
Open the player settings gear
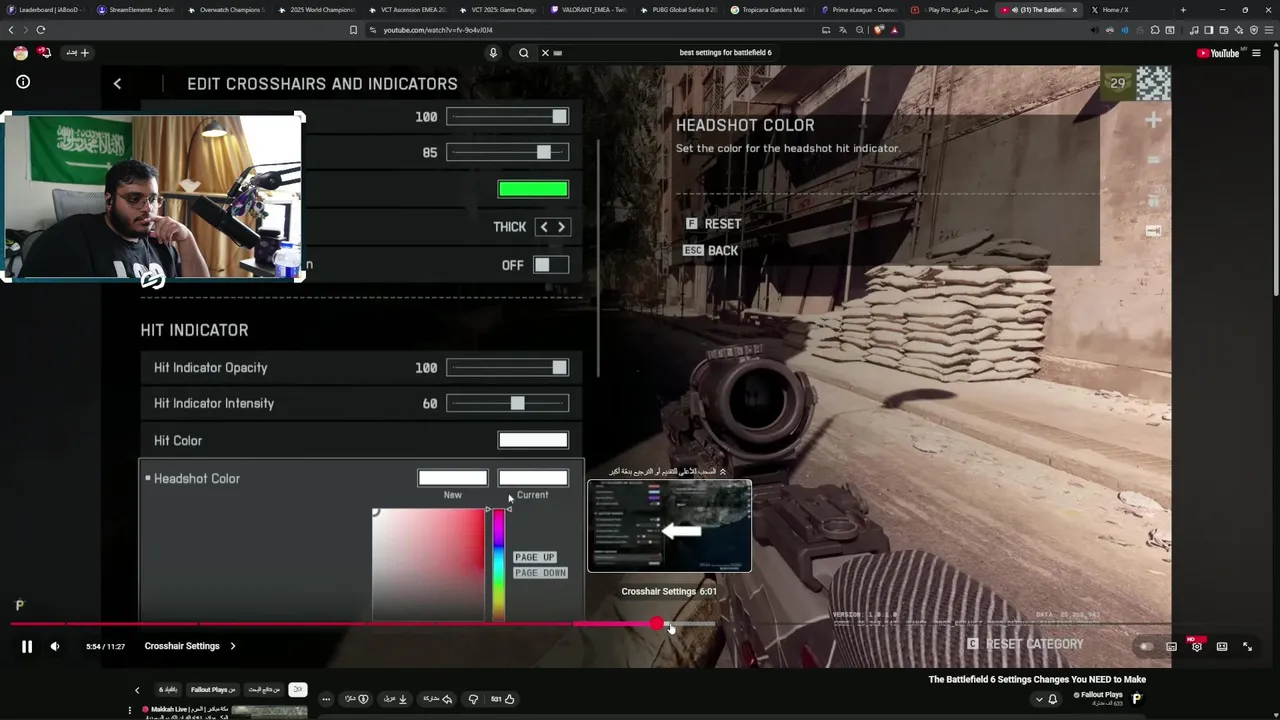click(1197, 646)
